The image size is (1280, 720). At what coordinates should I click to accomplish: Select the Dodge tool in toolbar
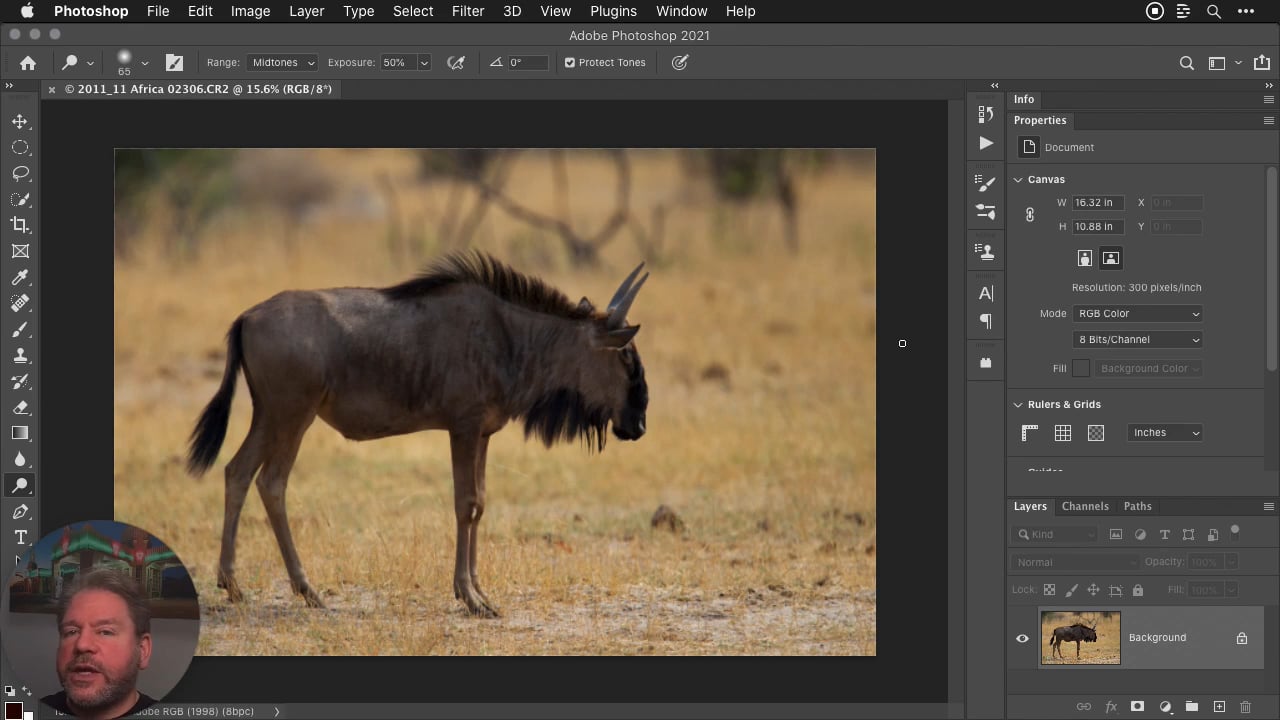point(20,485)
